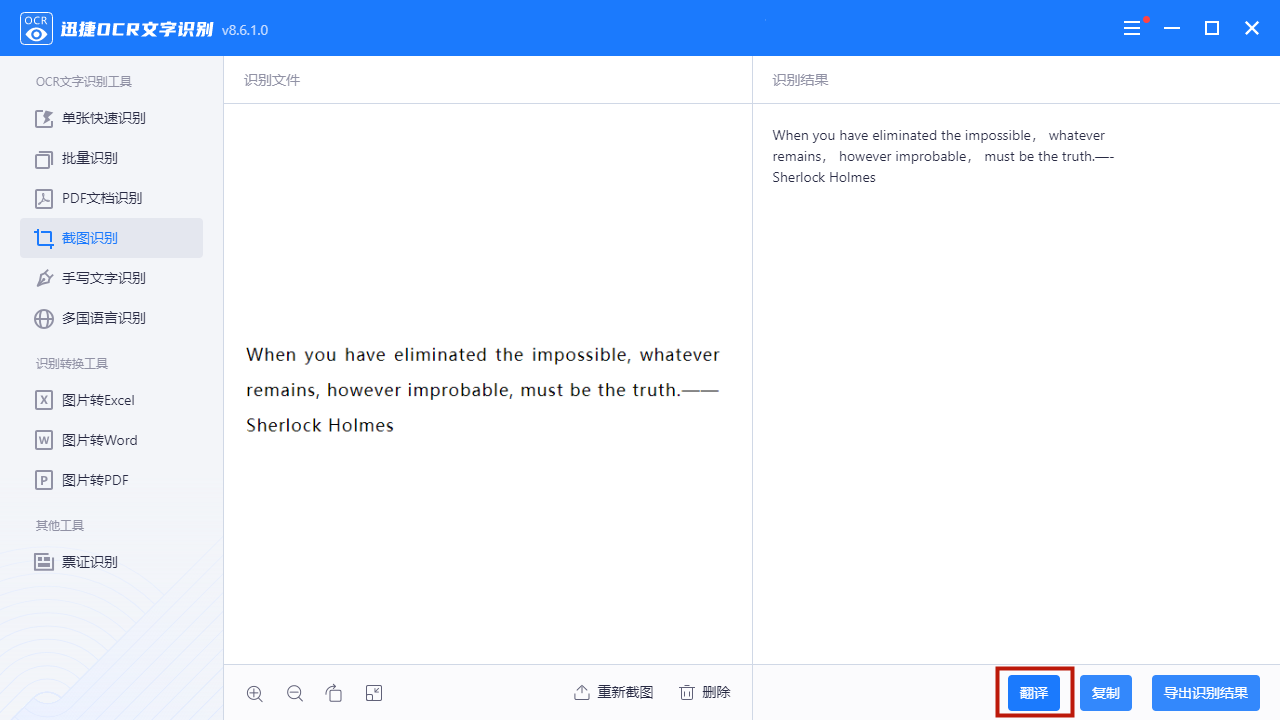
Task: Open 多国语言识别 multi-language recognition
Action: 112,318
